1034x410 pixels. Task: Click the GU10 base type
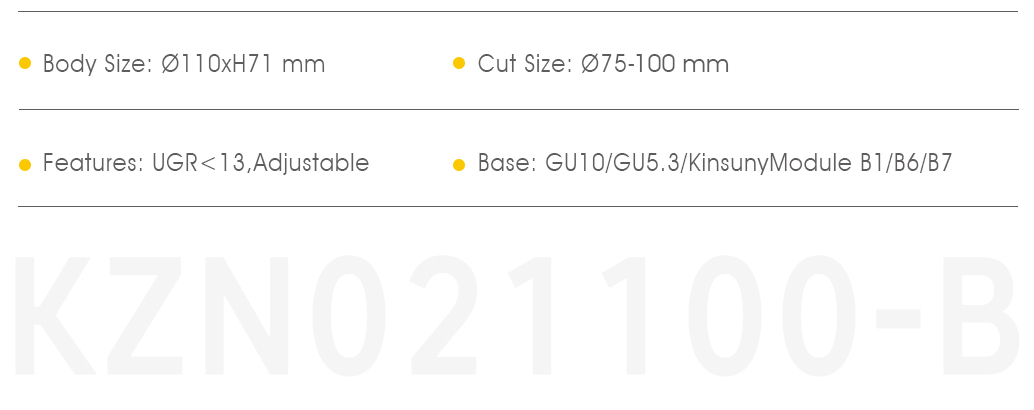575,162
